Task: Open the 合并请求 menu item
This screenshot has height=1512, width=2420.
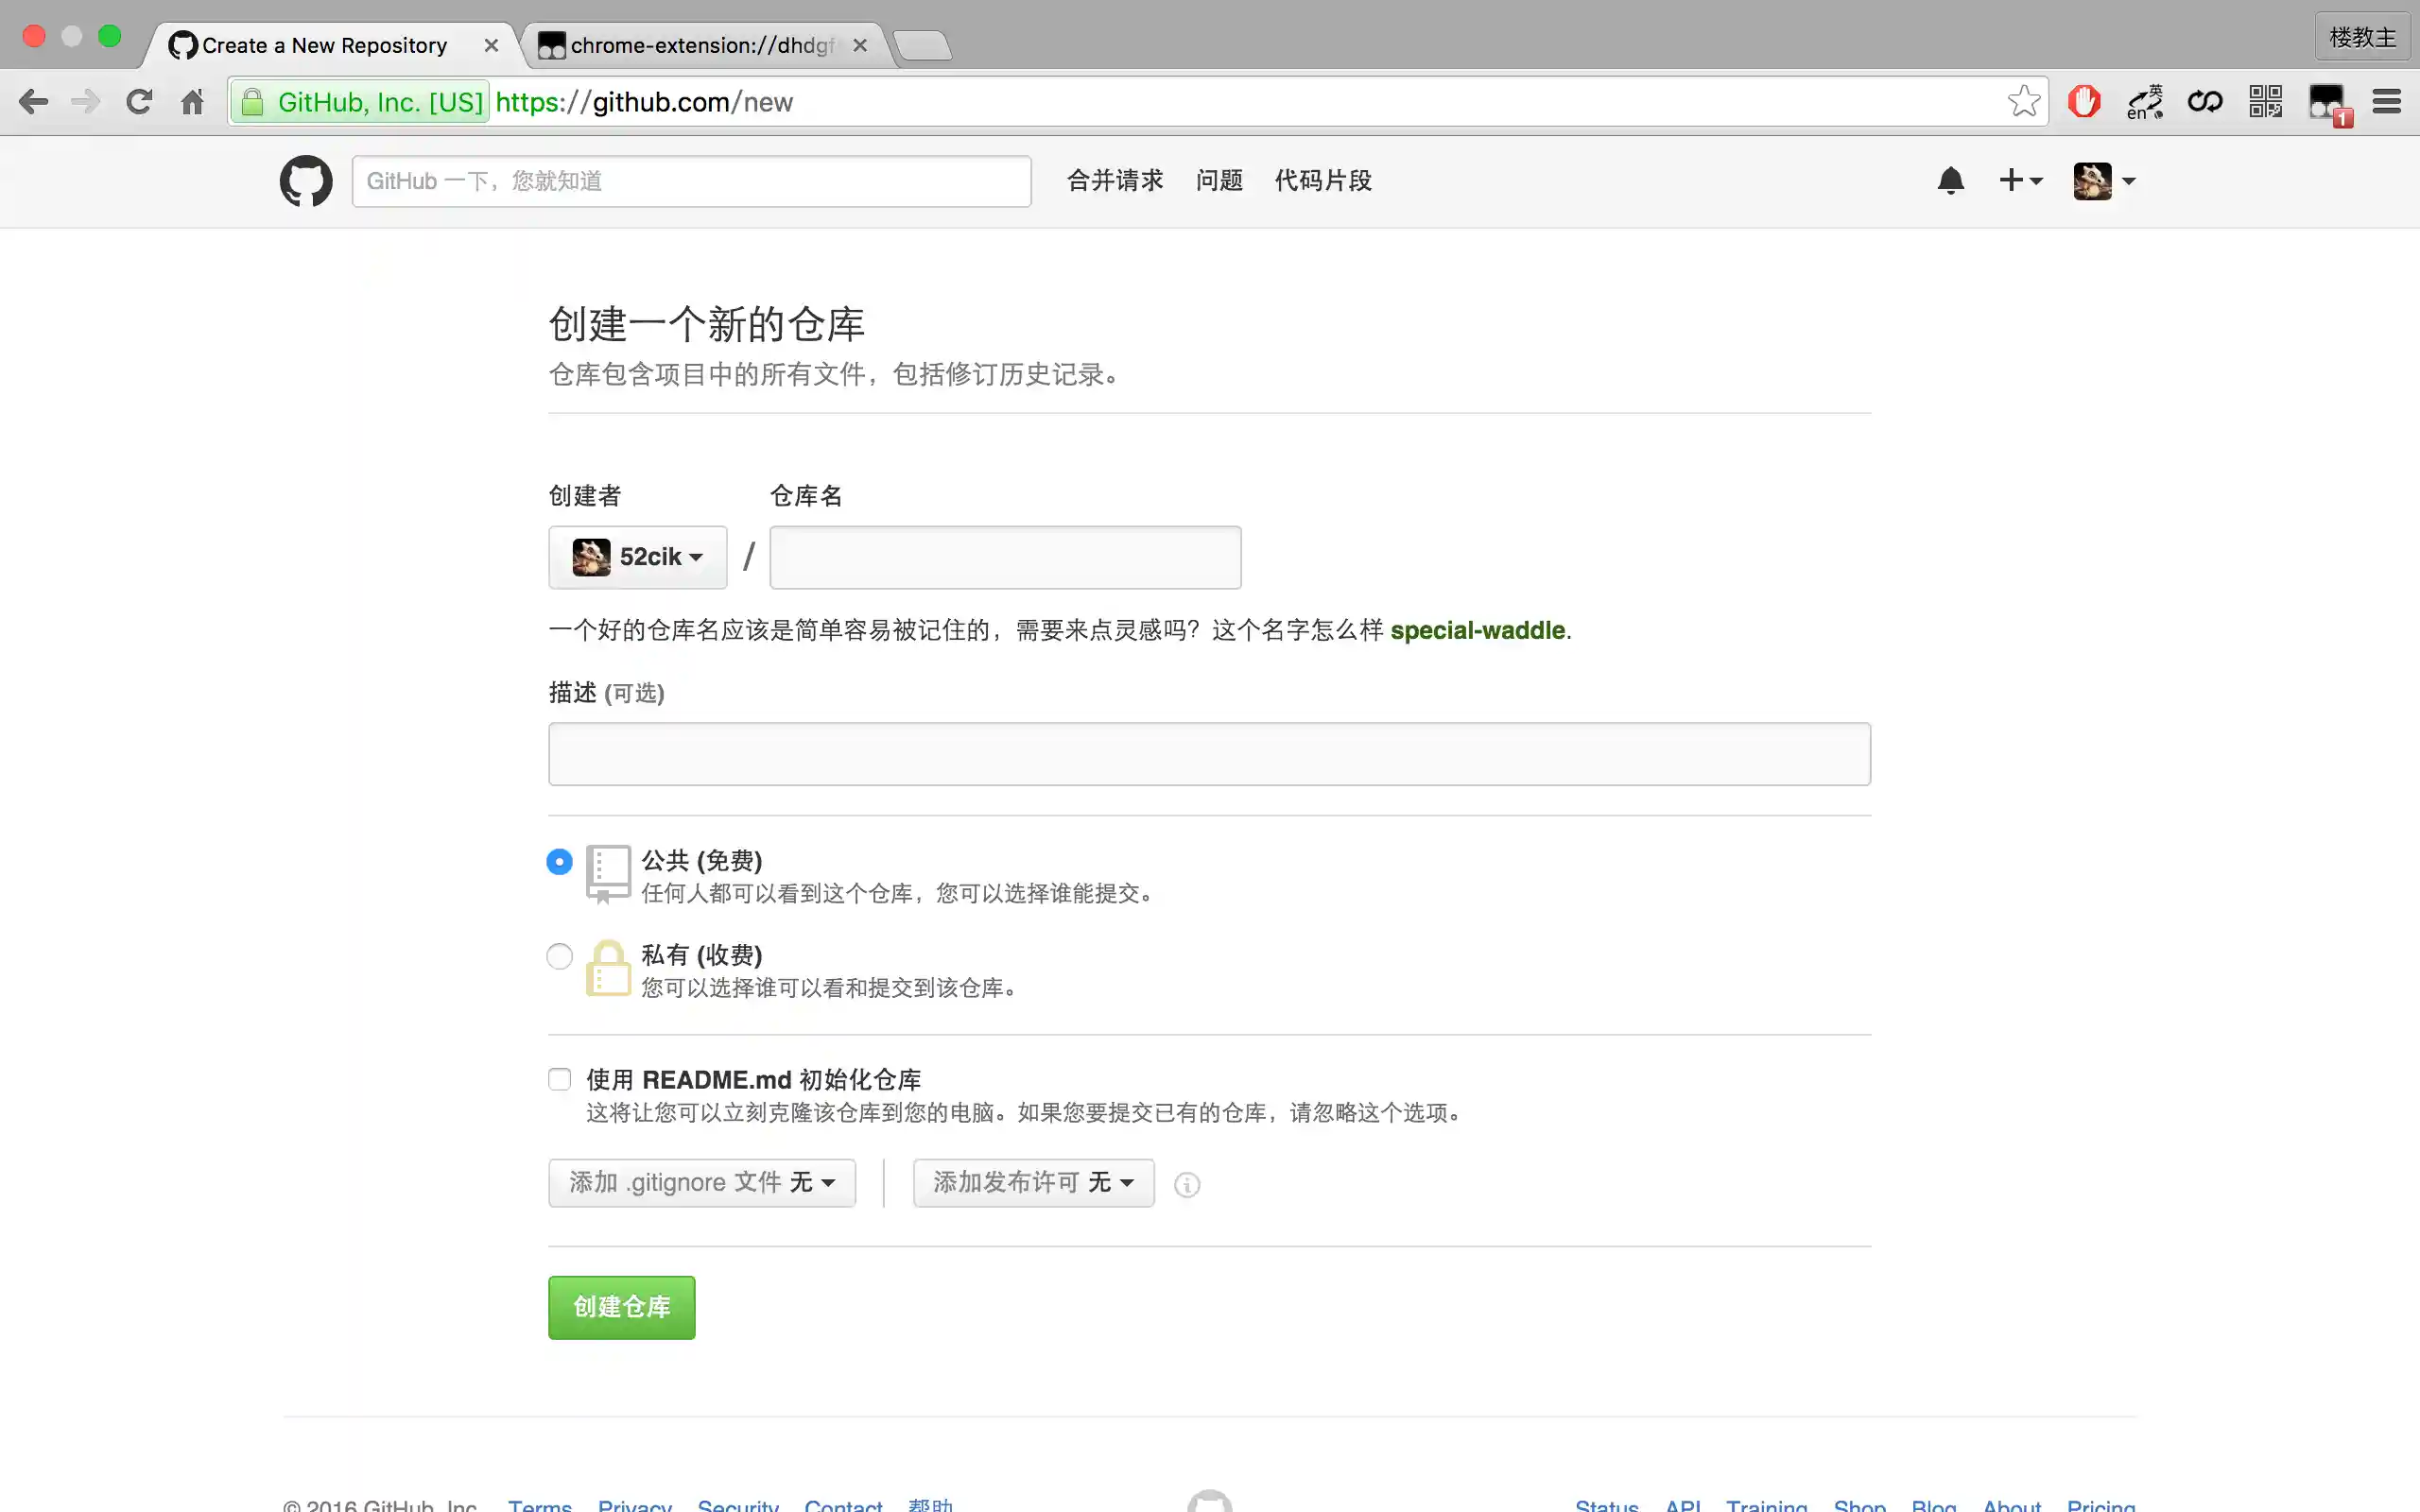Action: pyautogui.click(x=1114, y=181)
